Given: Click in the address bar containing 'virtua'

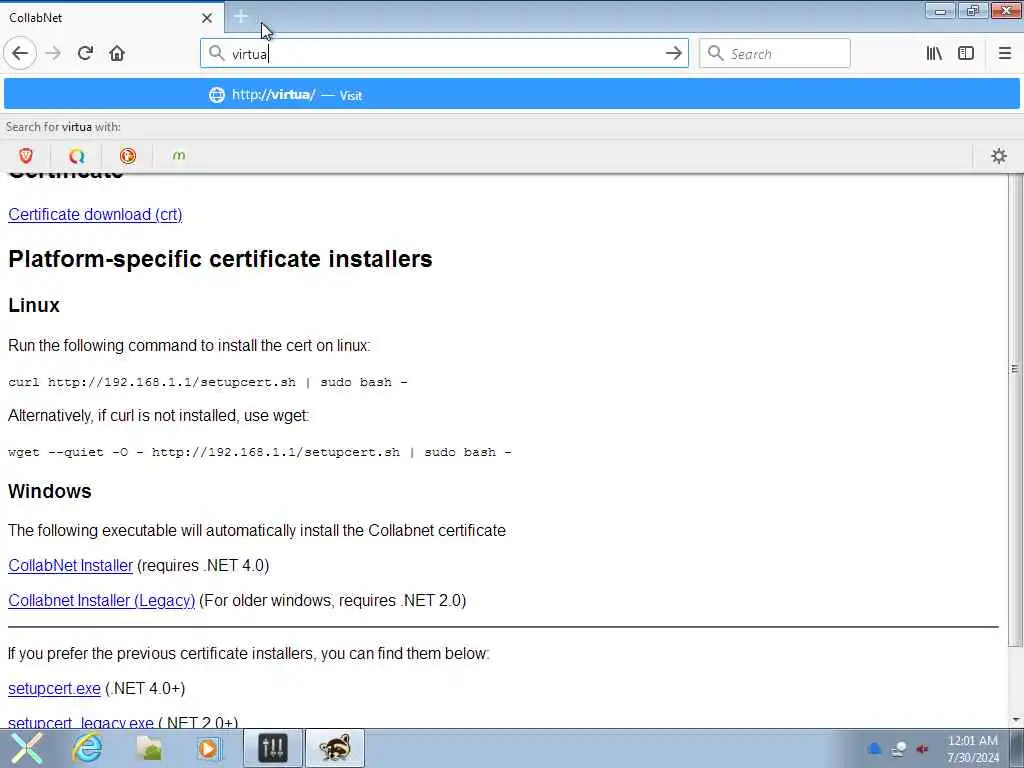Looking at the screenshot, I should 444,54.
